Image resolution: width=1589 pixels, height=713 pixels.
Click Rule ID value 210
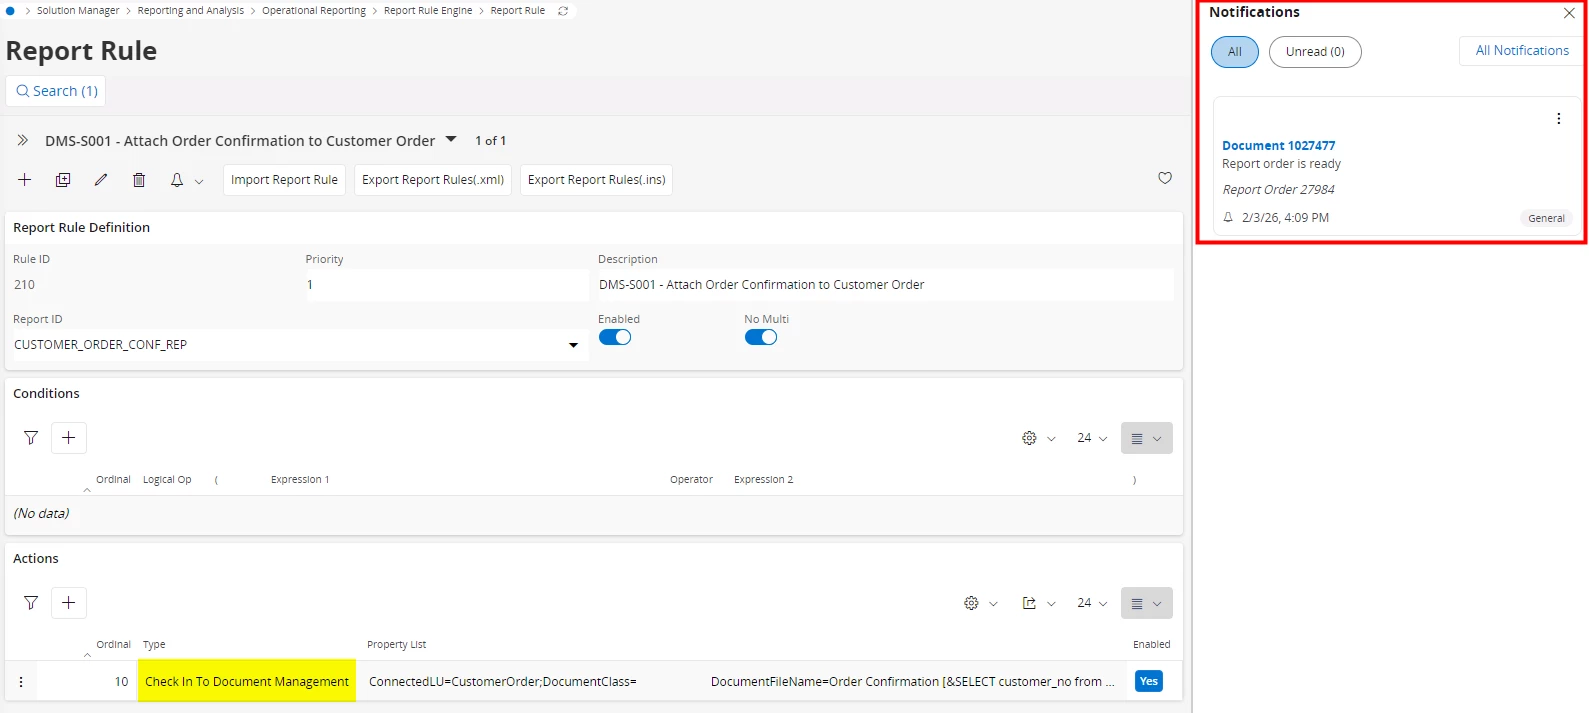pyautogui.click(x=24, y=285)
